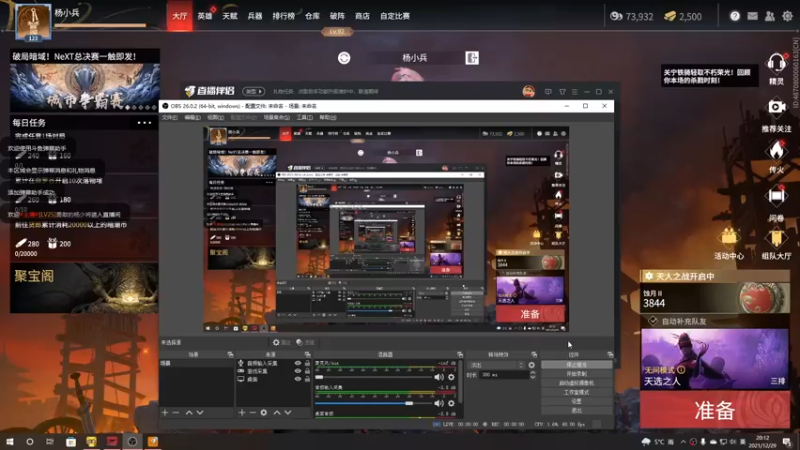Open the friends icon in game header
The width and height of the screenshot is (800, 450).
coord(770,16)
